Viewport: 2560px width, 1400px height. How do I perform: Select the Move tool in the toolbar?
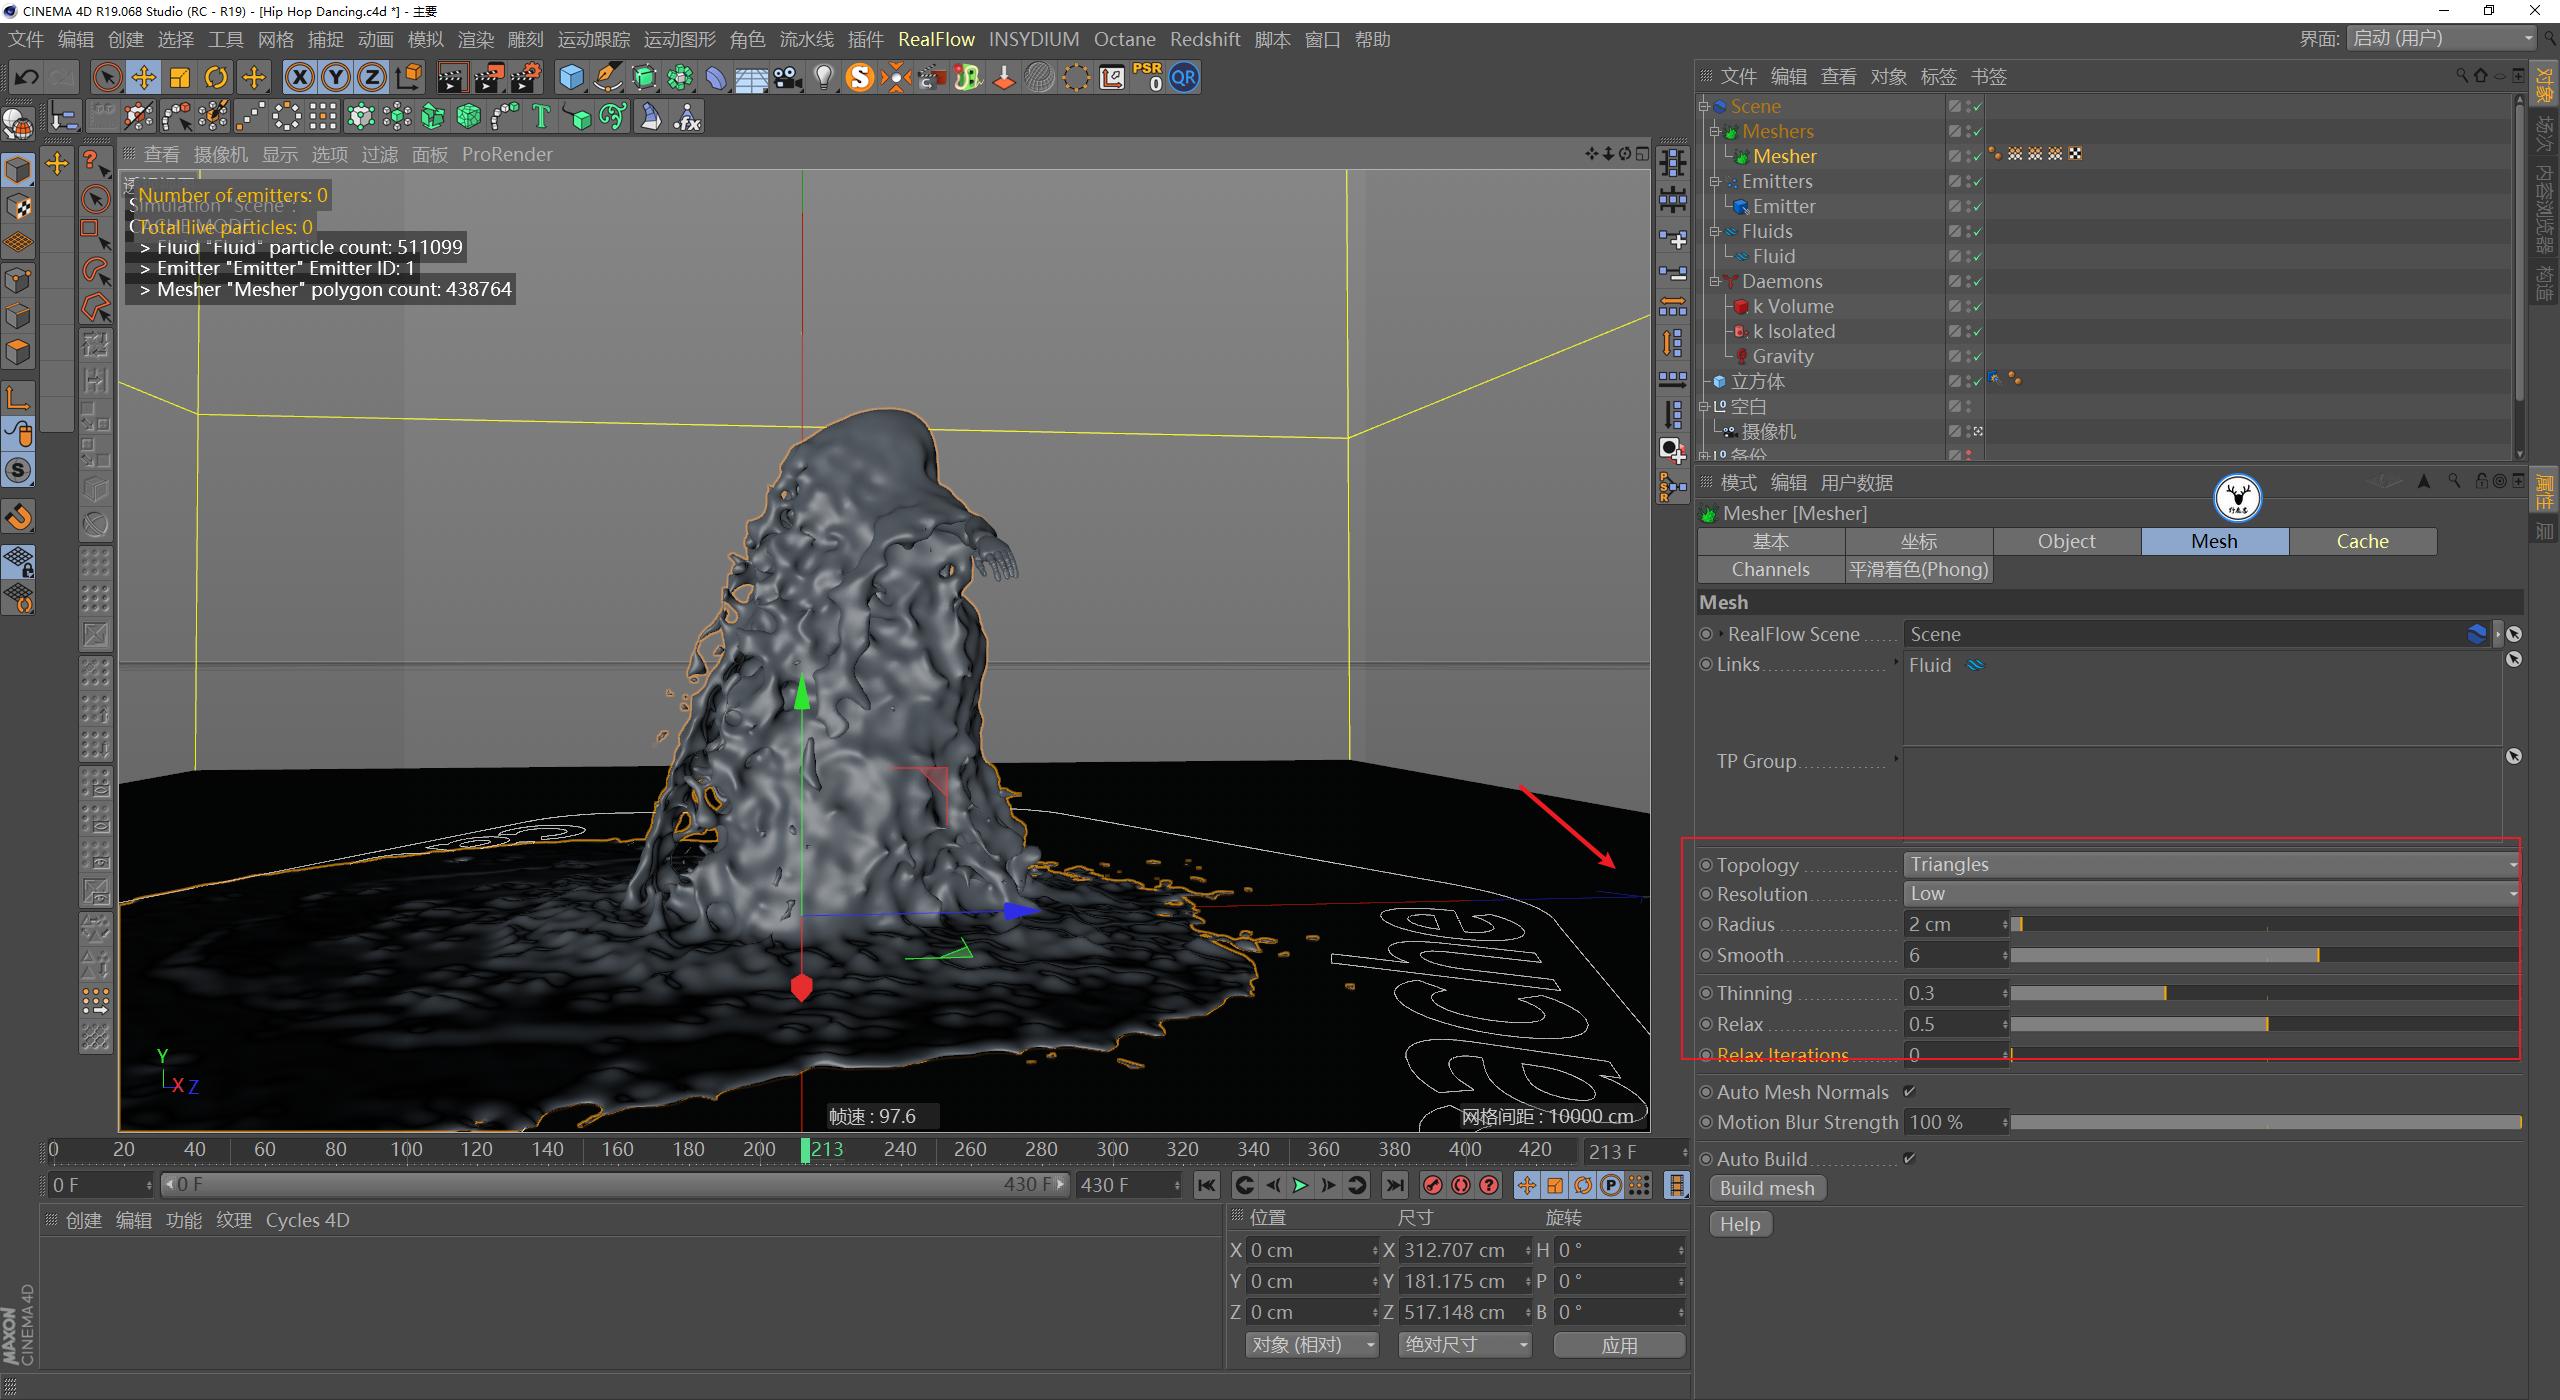coord(143,77)
